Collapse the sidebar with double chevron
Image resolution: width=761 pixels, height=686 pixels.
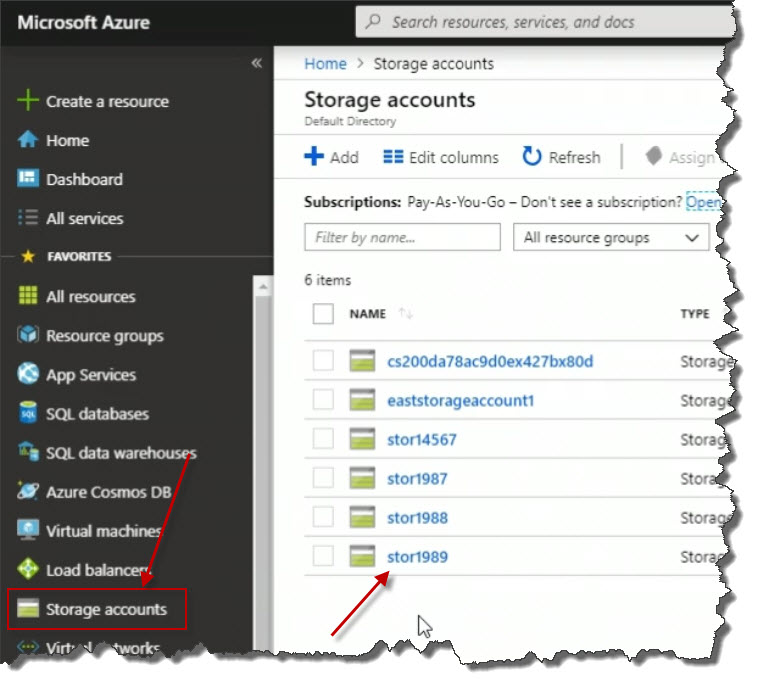[257, 63]
